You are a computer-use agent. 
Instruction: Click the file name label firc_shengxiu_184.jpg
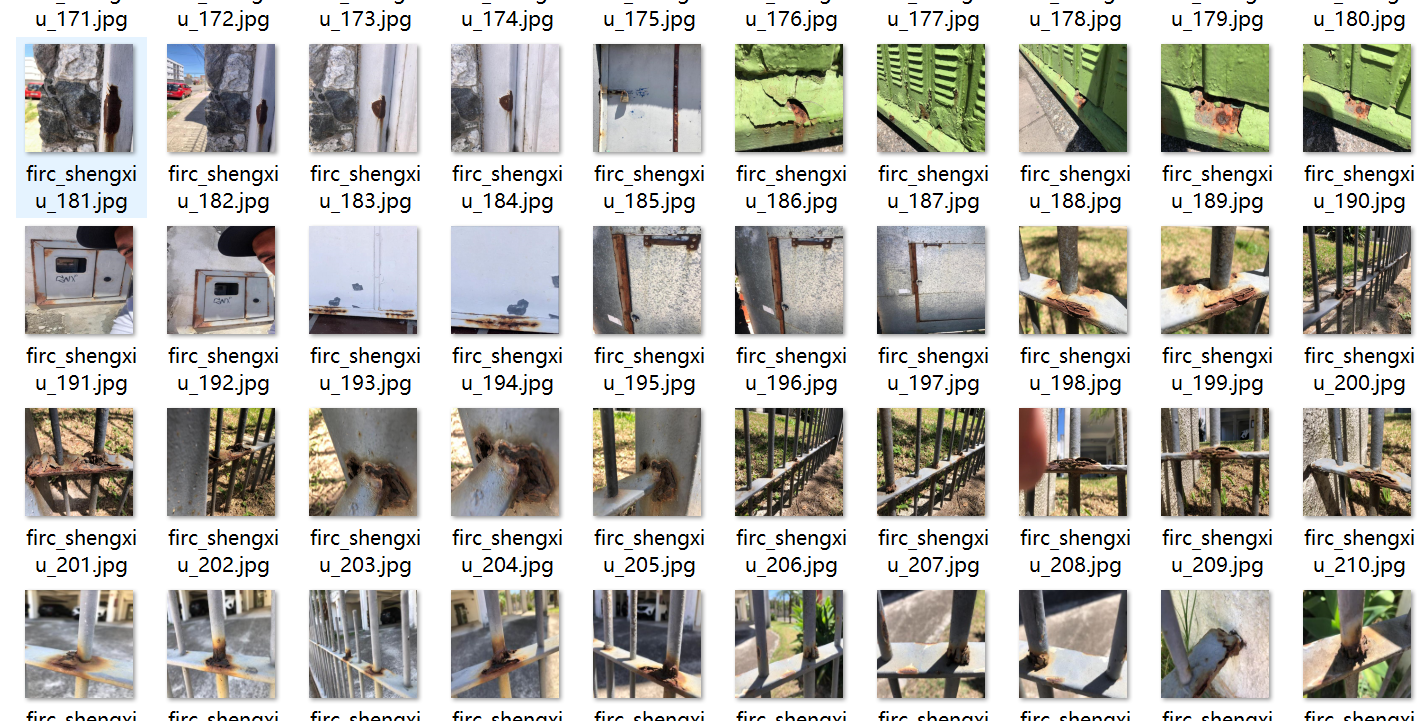coord(507,188)
